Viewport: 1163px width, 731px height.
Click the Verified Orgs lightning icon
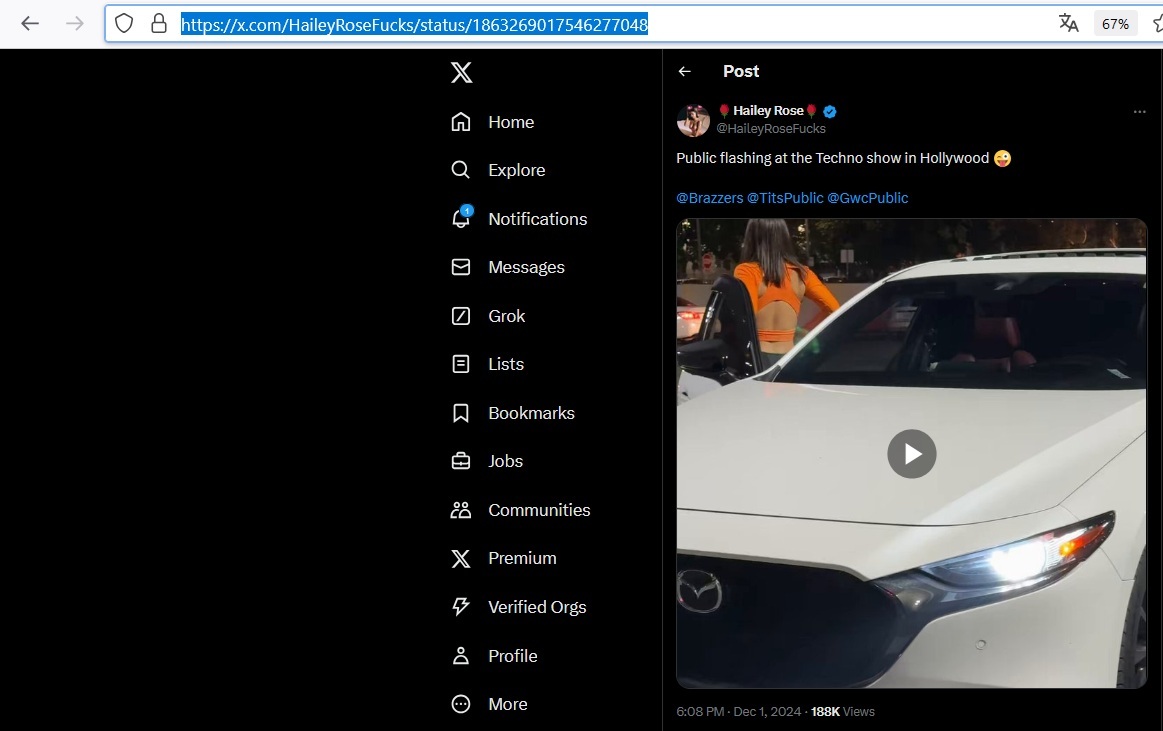(x=461, y=606)
